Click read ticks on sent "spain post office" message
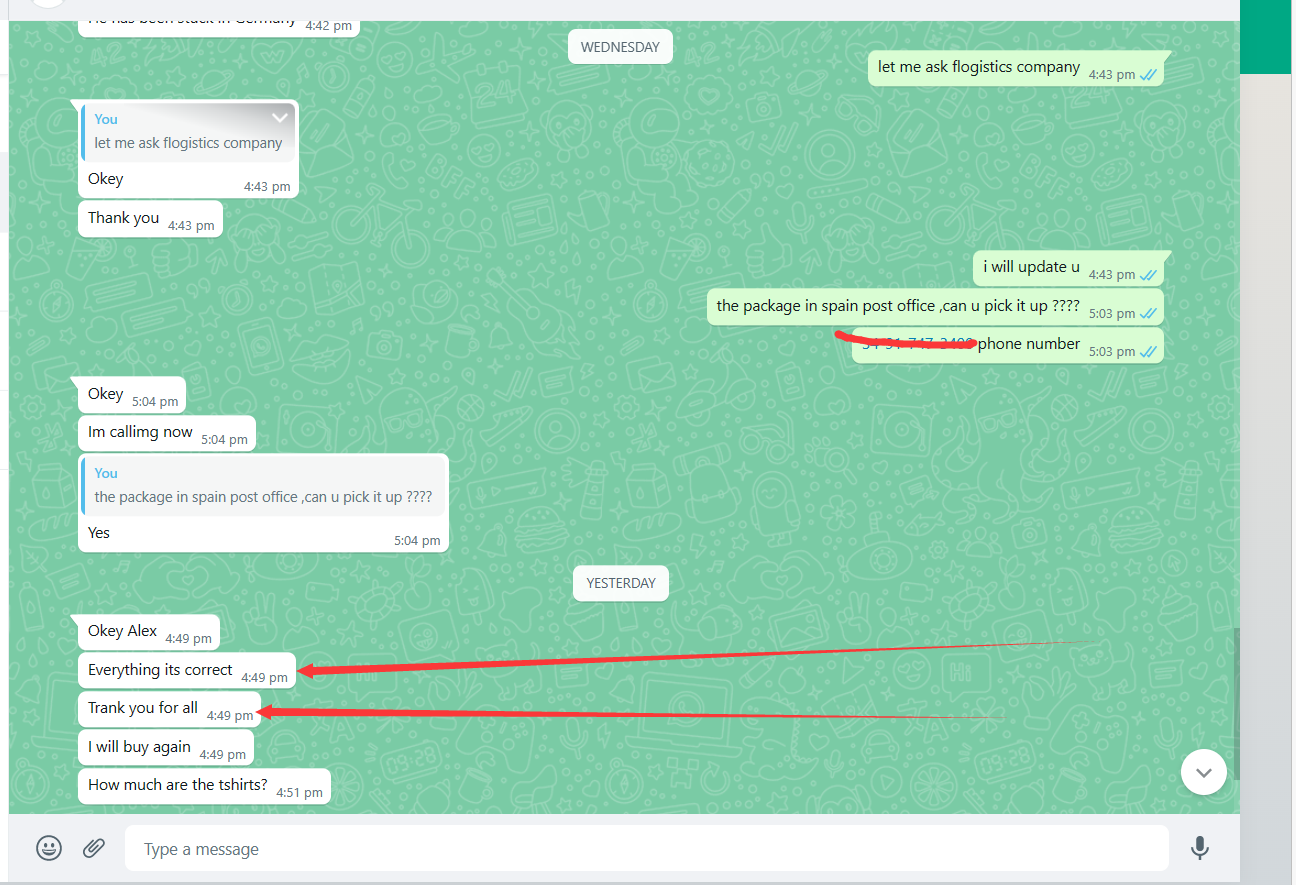 [x=1149, y=314]
